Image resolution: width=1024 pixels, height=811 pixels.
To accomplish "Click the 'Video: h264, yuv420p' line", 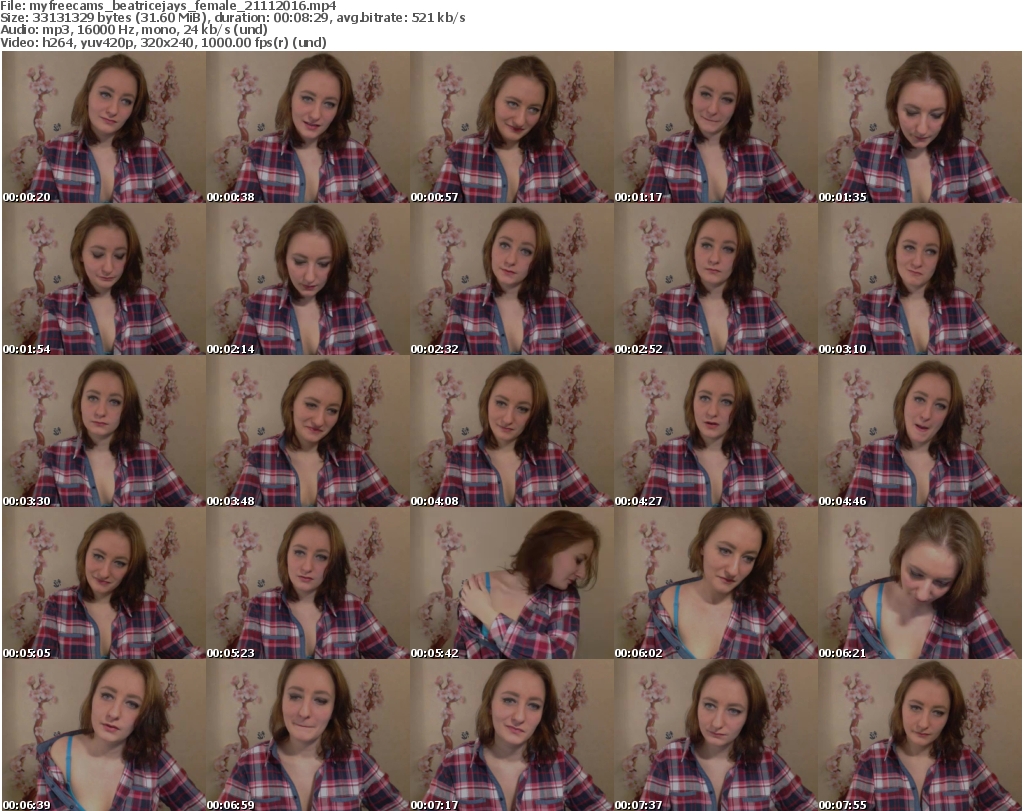I will [x=163, y=42].
